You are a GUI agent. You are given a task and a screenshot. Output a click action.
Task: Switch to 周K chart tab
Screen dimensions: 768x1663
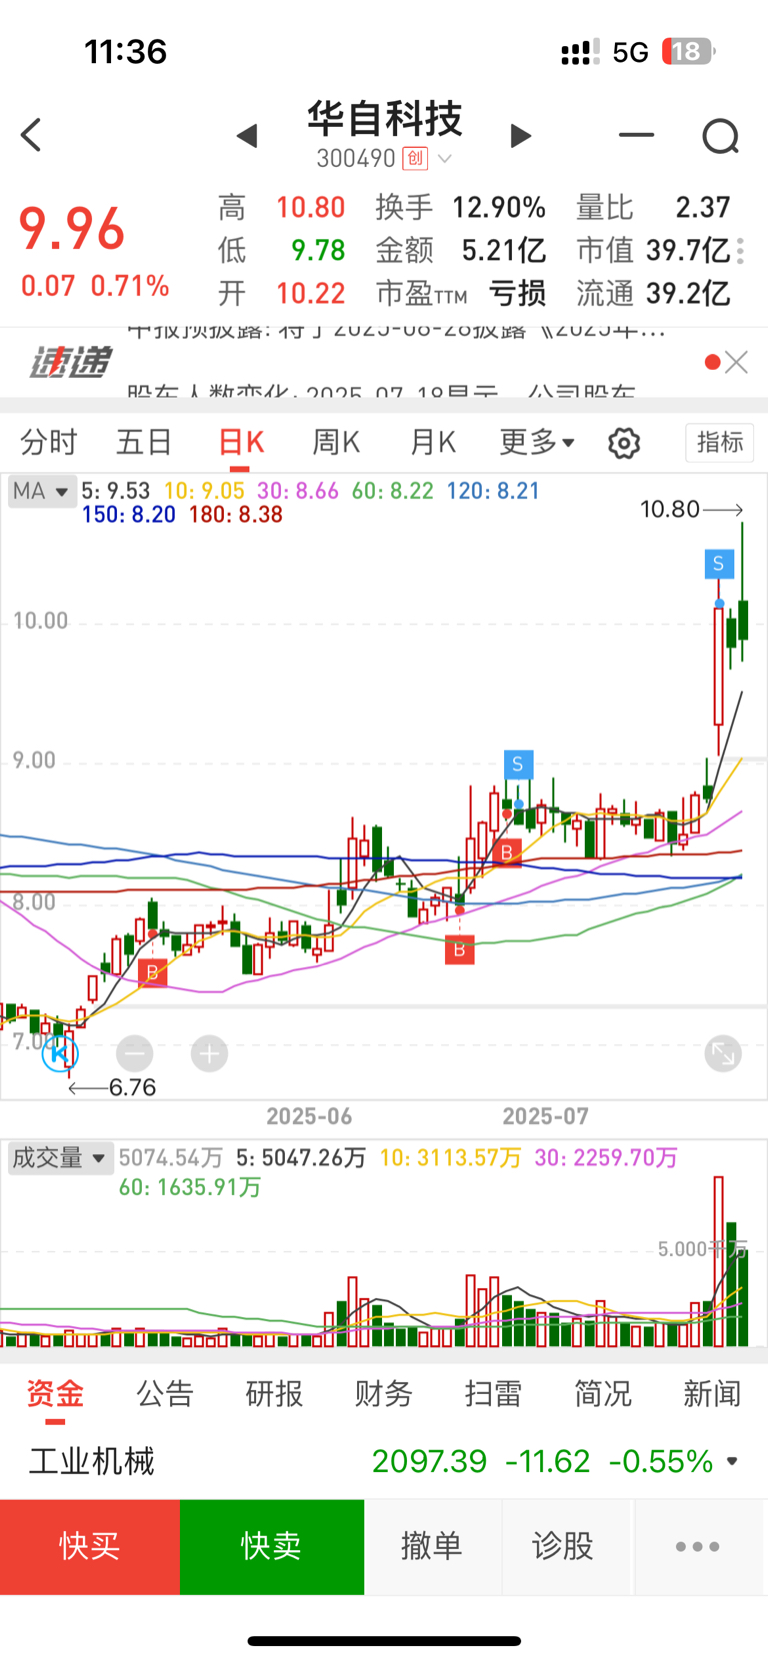click(337, 442)
